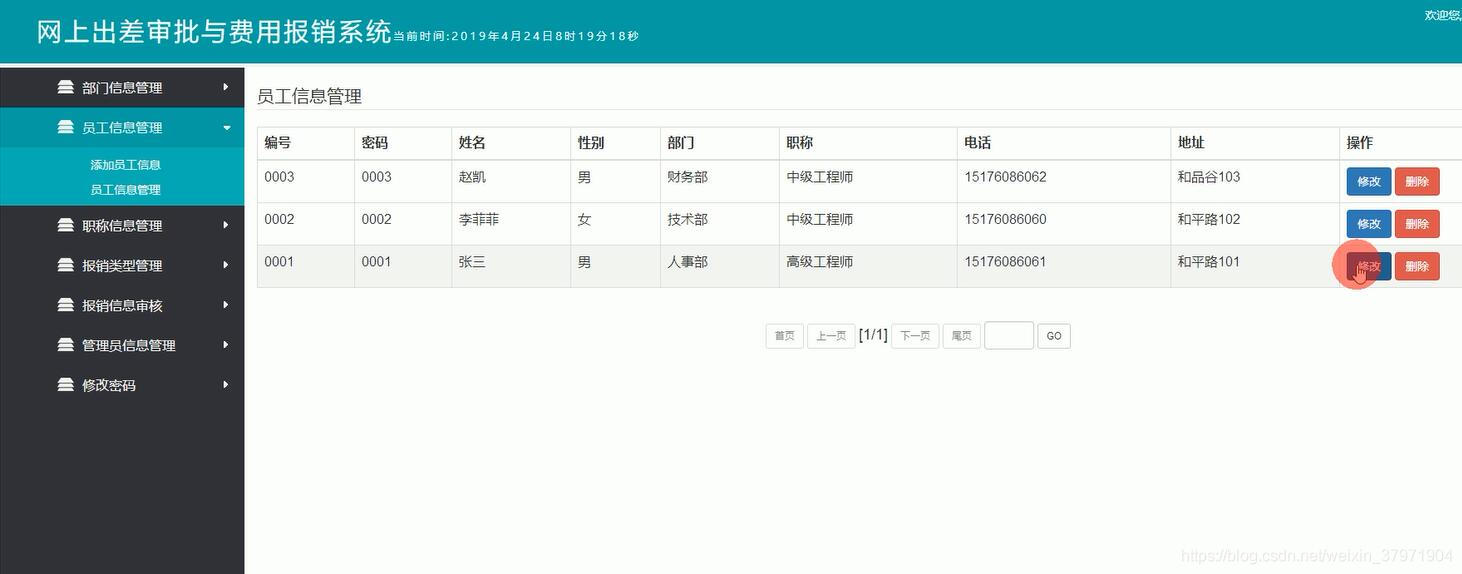Click 修改 for employee 赵凯
1462x574 pixels.
click(x=1369, y=181)
